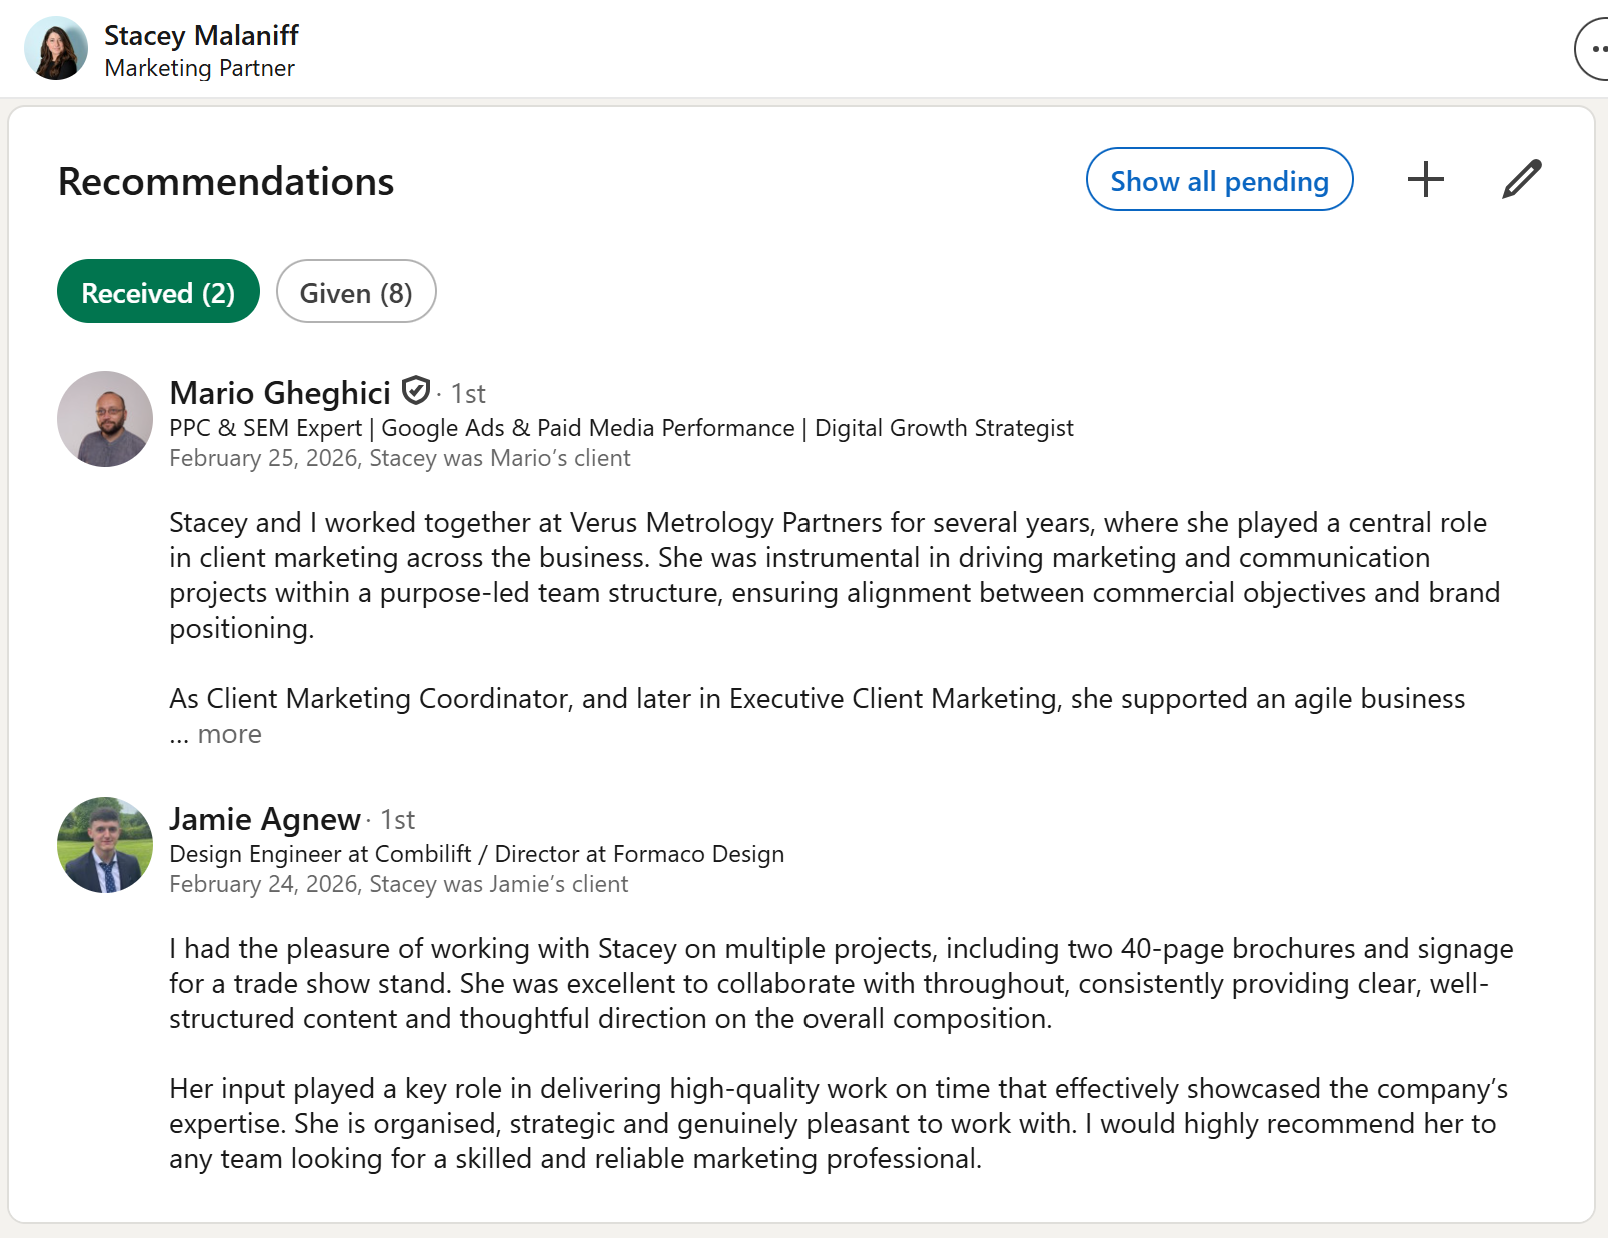Image resolution: width=1608 pixels, height=1238 pixels.
Task: Click Stacey Malaniff's header profile photo
Action: click(x=56, y=48)
